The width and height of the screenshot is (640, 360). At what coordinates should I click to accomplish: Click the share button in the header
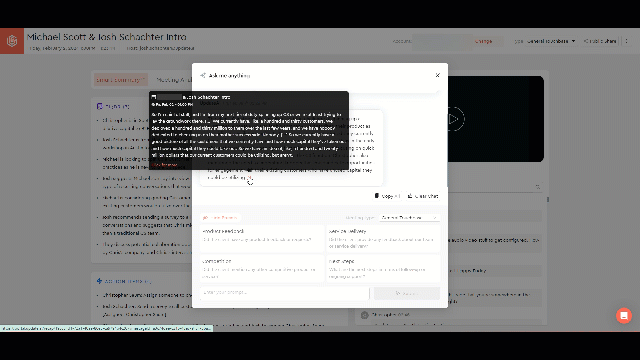pos(600,41)
